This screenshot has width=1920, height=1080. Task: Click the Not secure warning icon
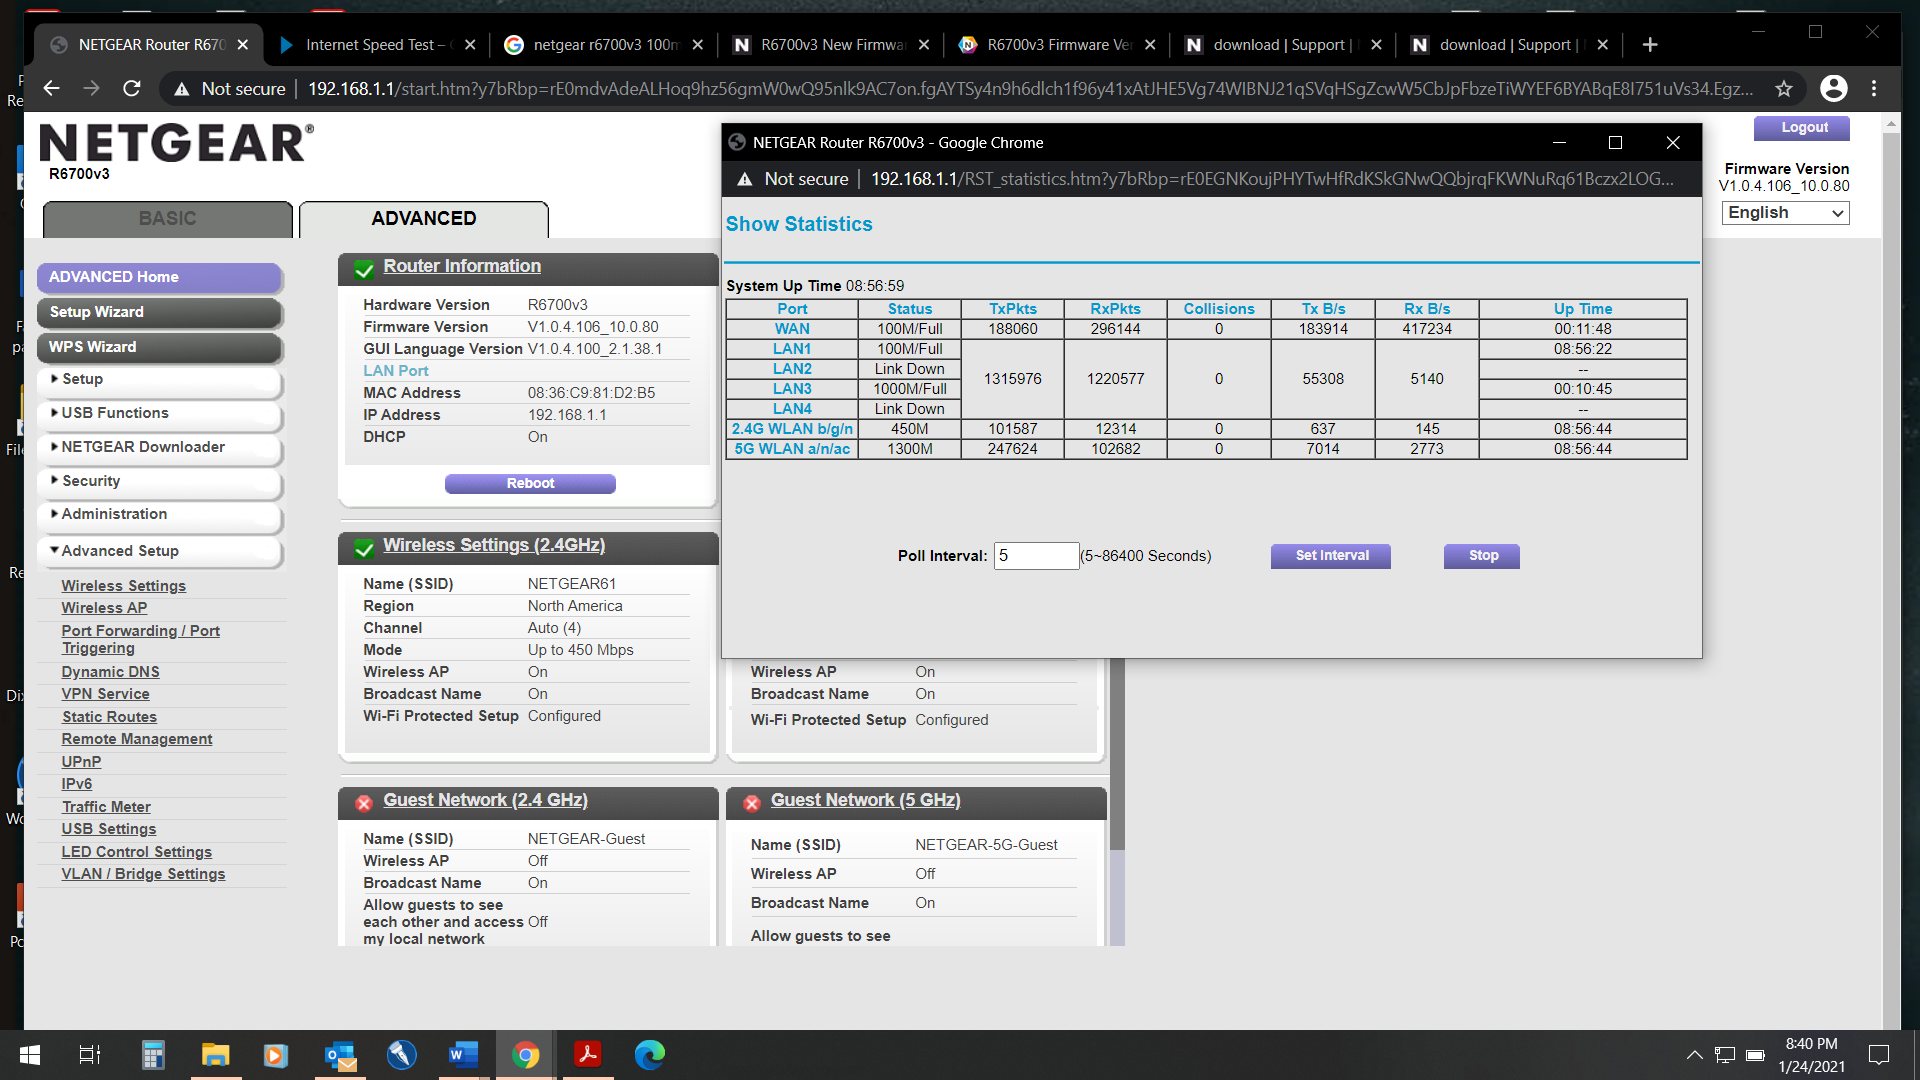181,88
